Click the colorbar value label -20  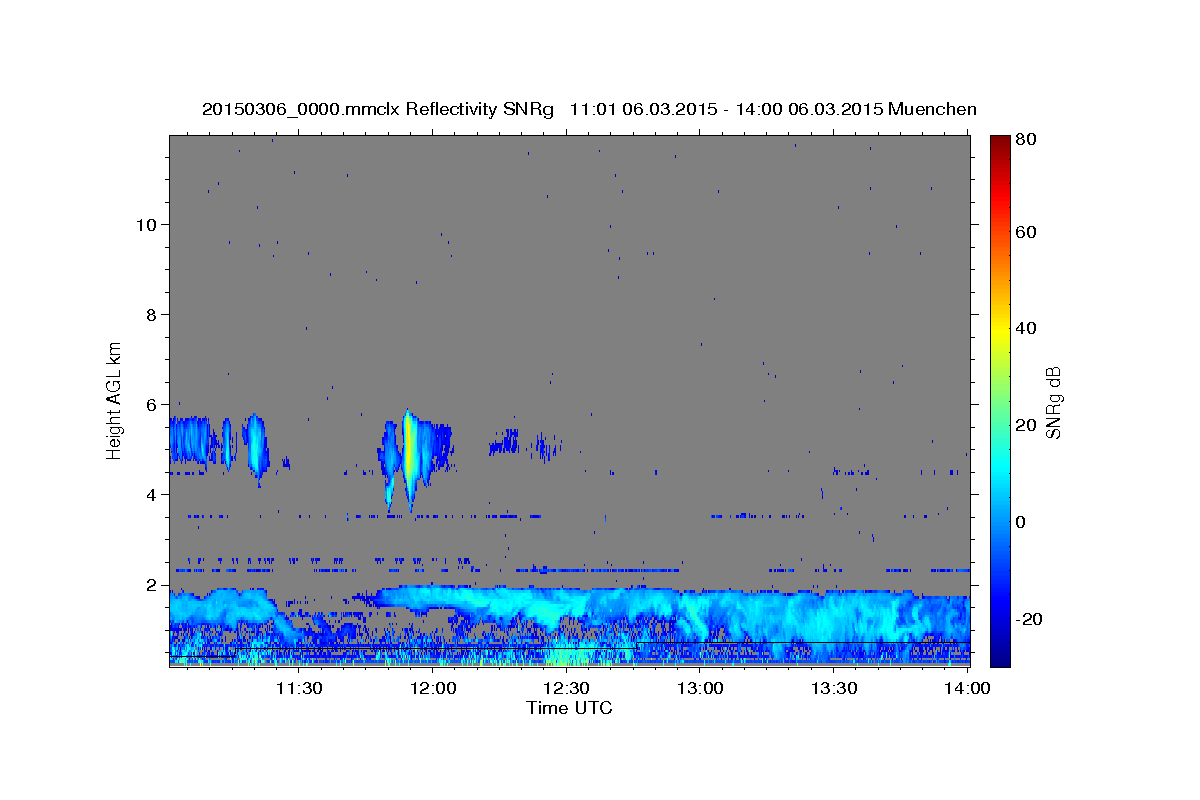(1028, 619)
